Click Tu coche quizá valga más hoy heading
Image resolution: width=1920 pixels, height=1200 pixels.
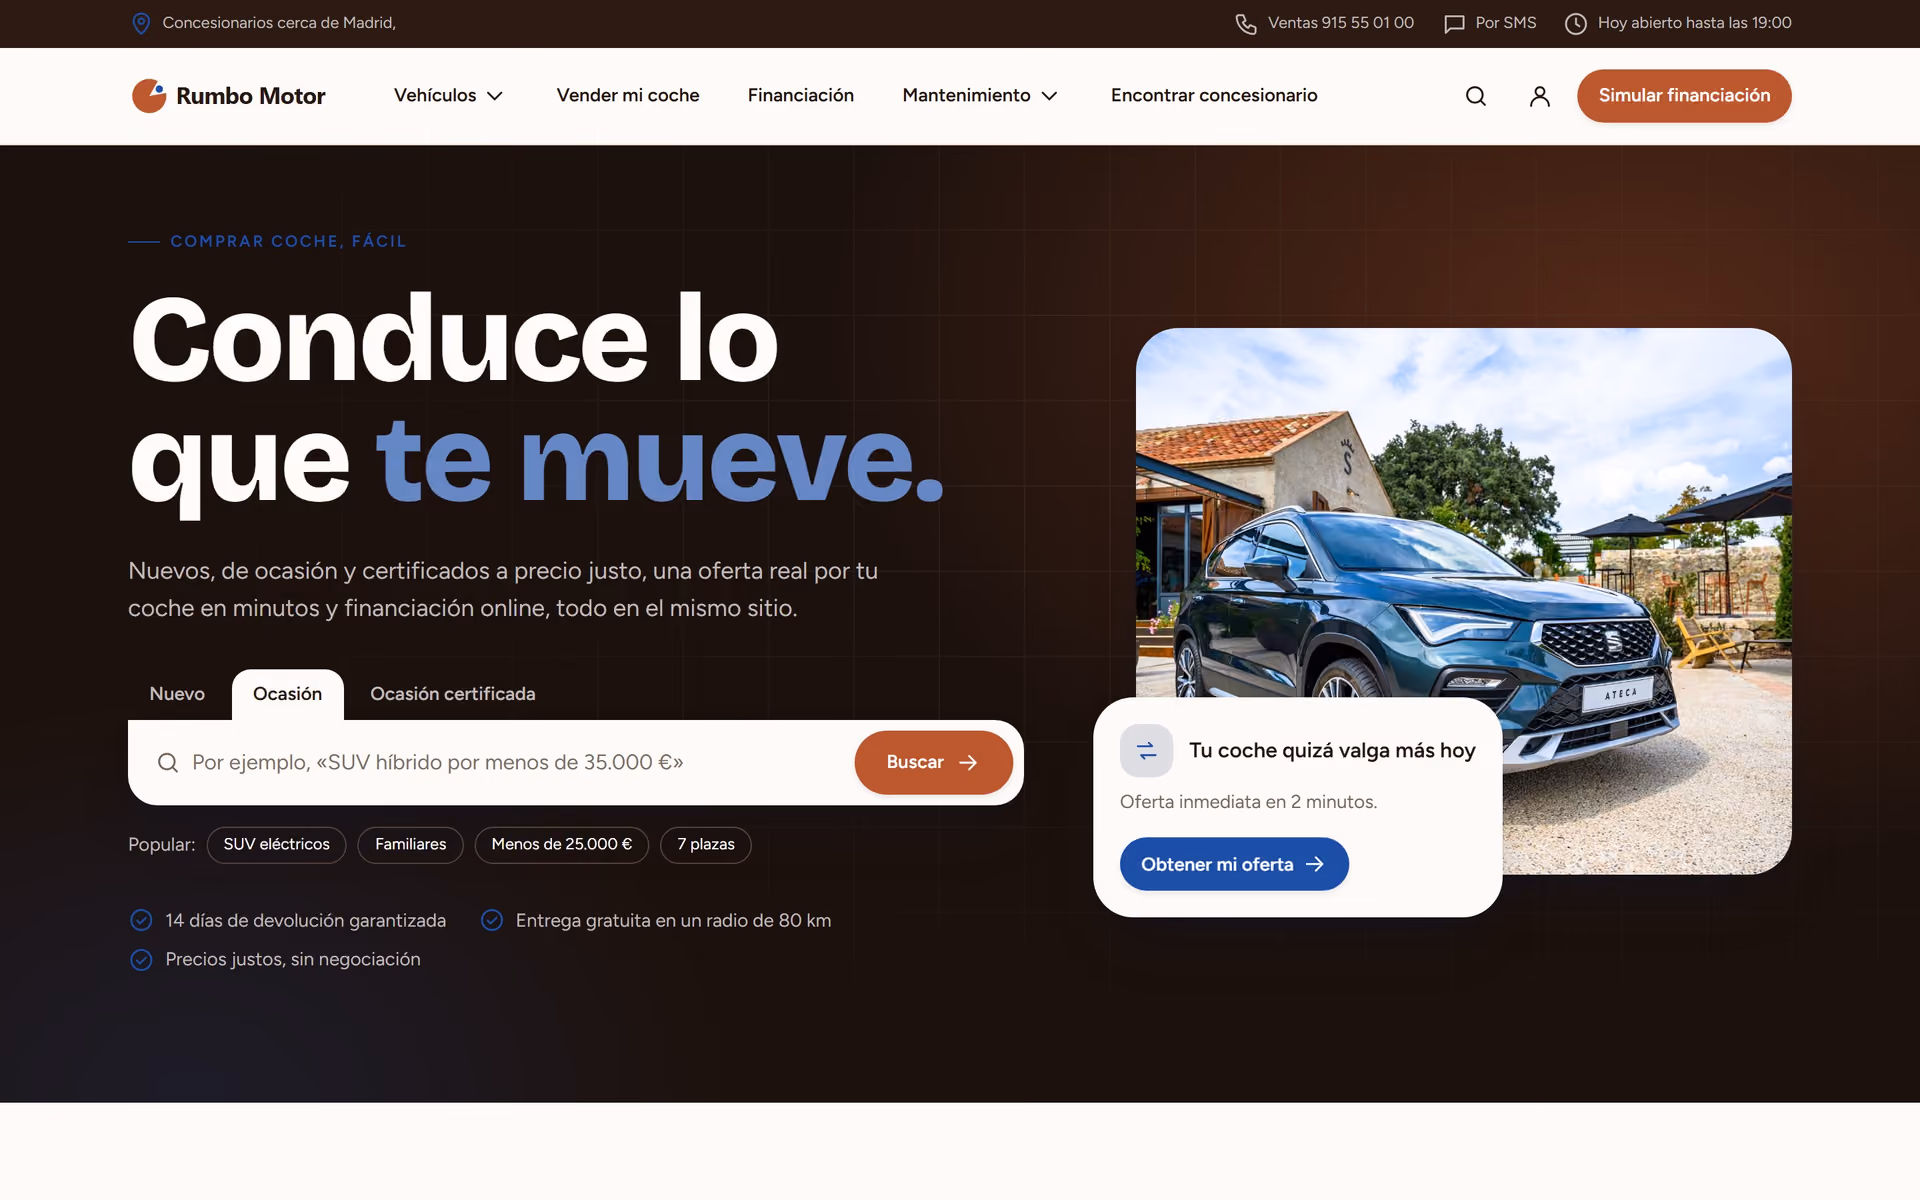pyautogui.click(x=1332, y=751)
